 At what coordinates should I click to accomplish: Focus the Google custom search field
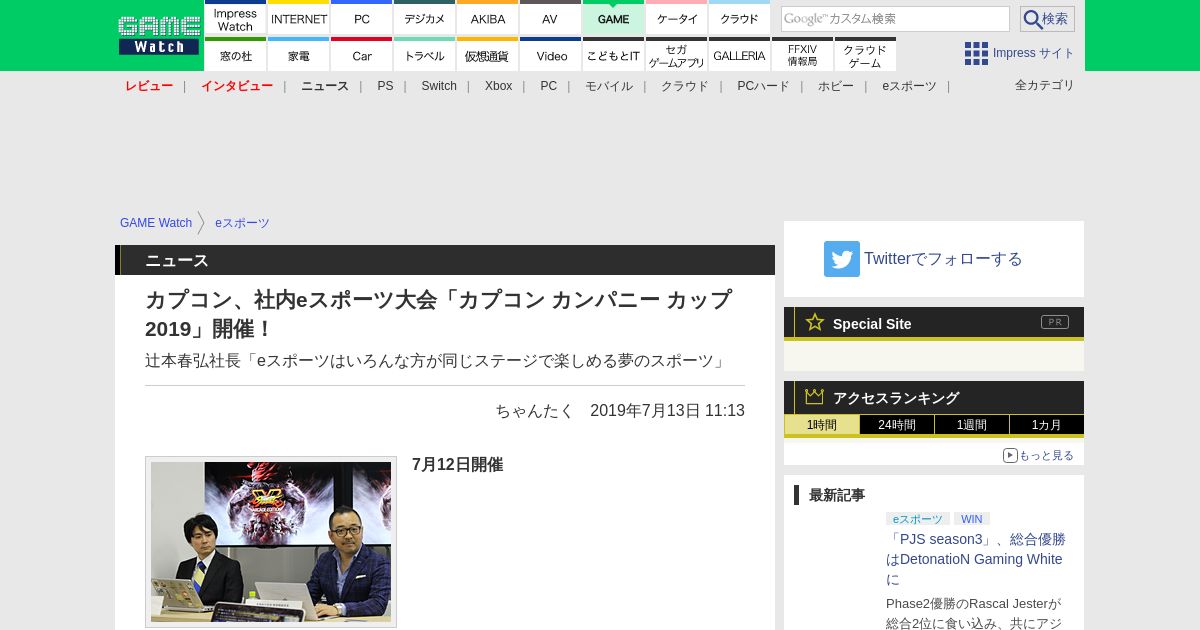pos(895,19)
